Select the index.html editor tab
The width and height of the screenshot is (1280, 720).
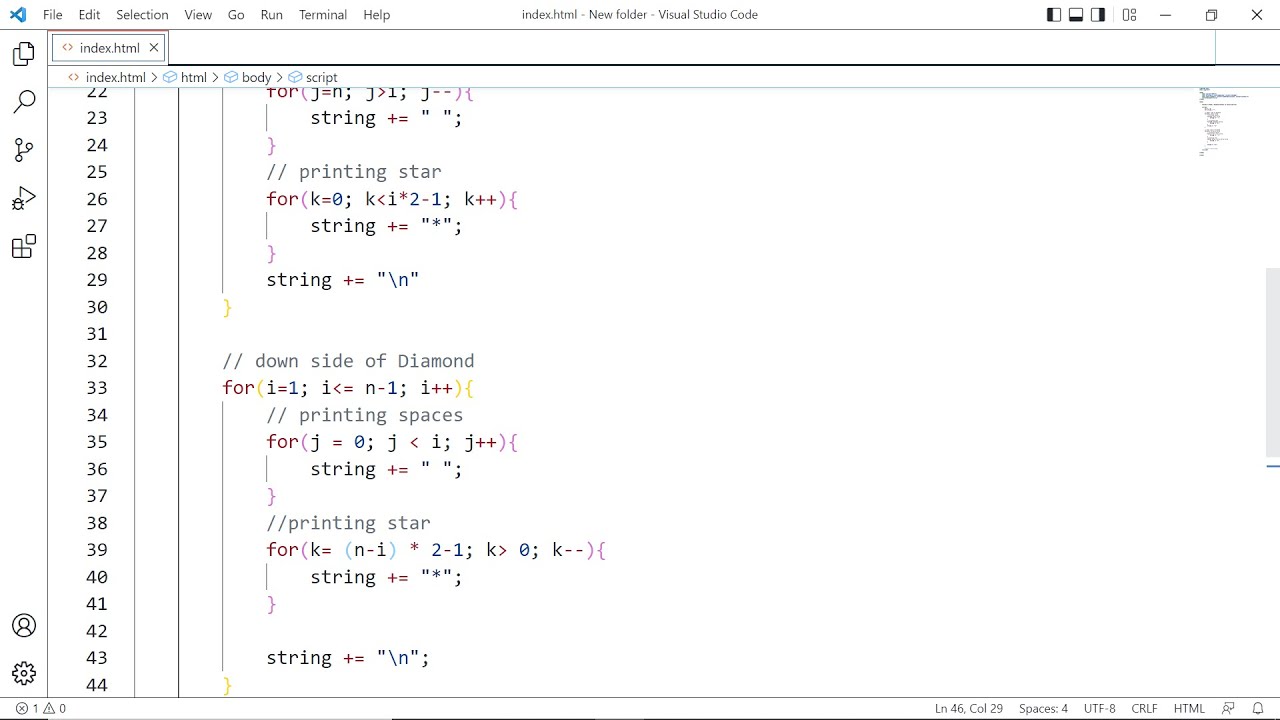point(109,48)
